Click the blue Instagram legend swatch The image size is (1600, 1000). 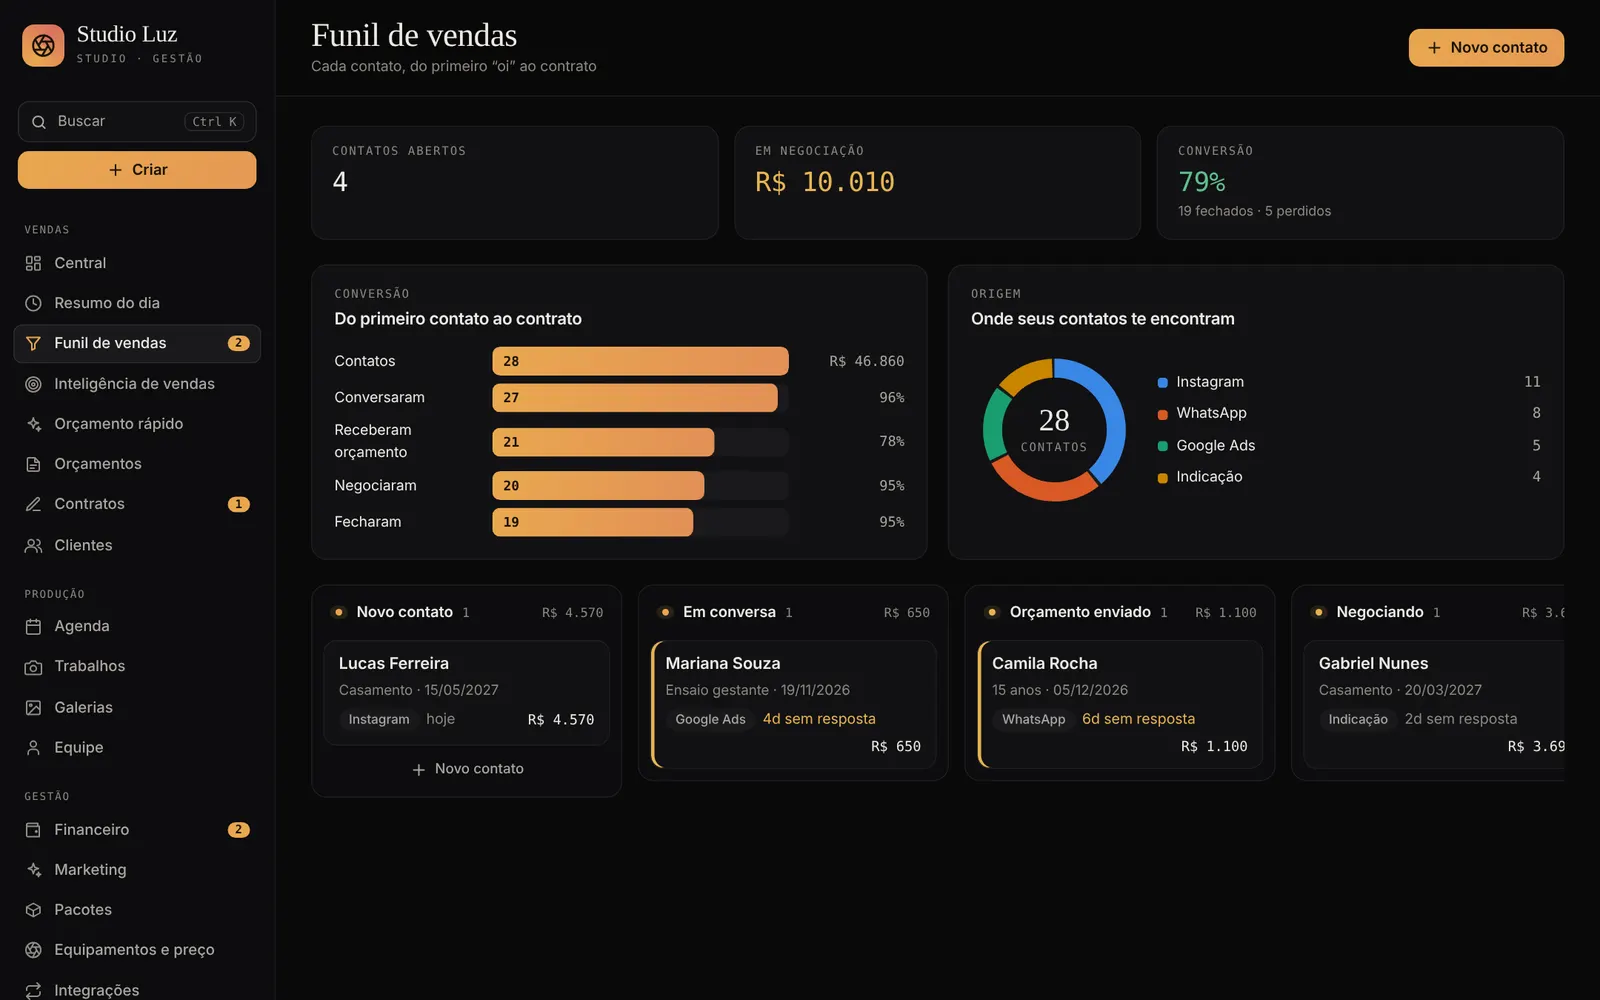point(1163,382)
